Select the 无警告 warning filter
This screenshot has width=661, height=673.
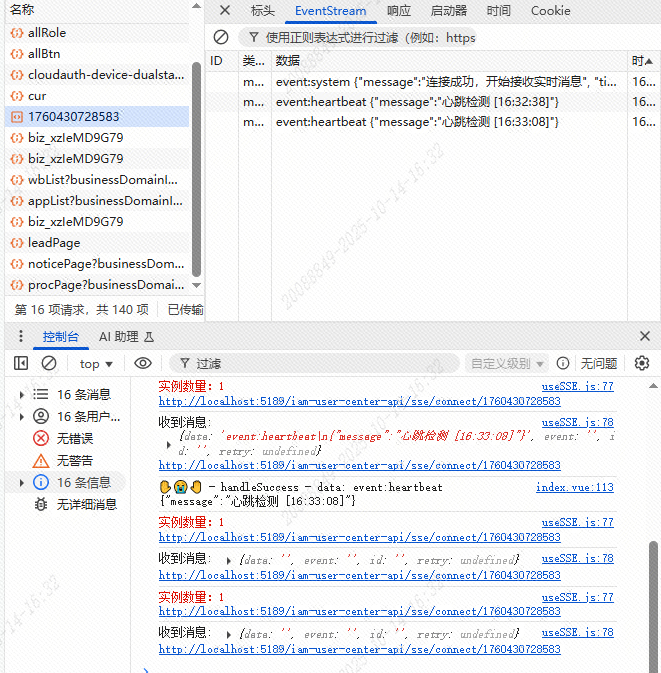click(74, 460)
